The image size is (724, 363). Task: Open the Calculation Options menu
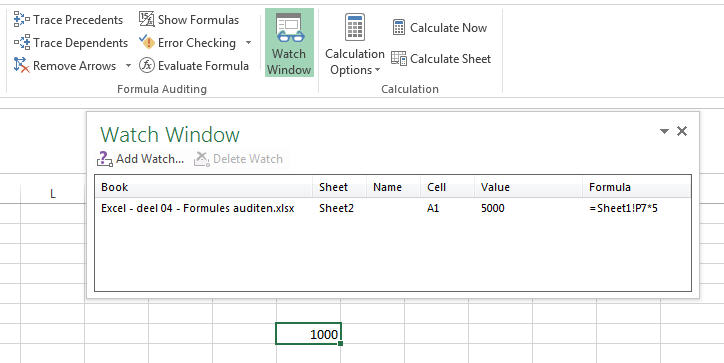[355, 44]
